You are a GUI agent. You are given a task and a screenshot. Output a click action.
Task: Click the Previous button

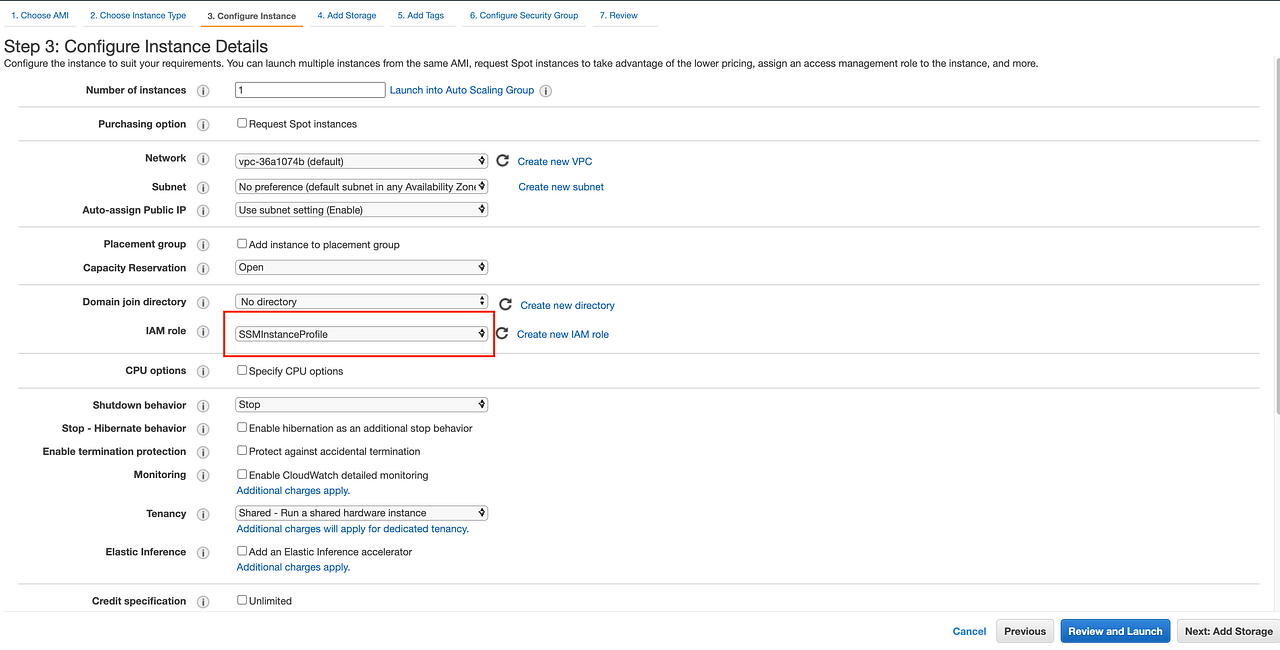click(x=1025, y=631)
